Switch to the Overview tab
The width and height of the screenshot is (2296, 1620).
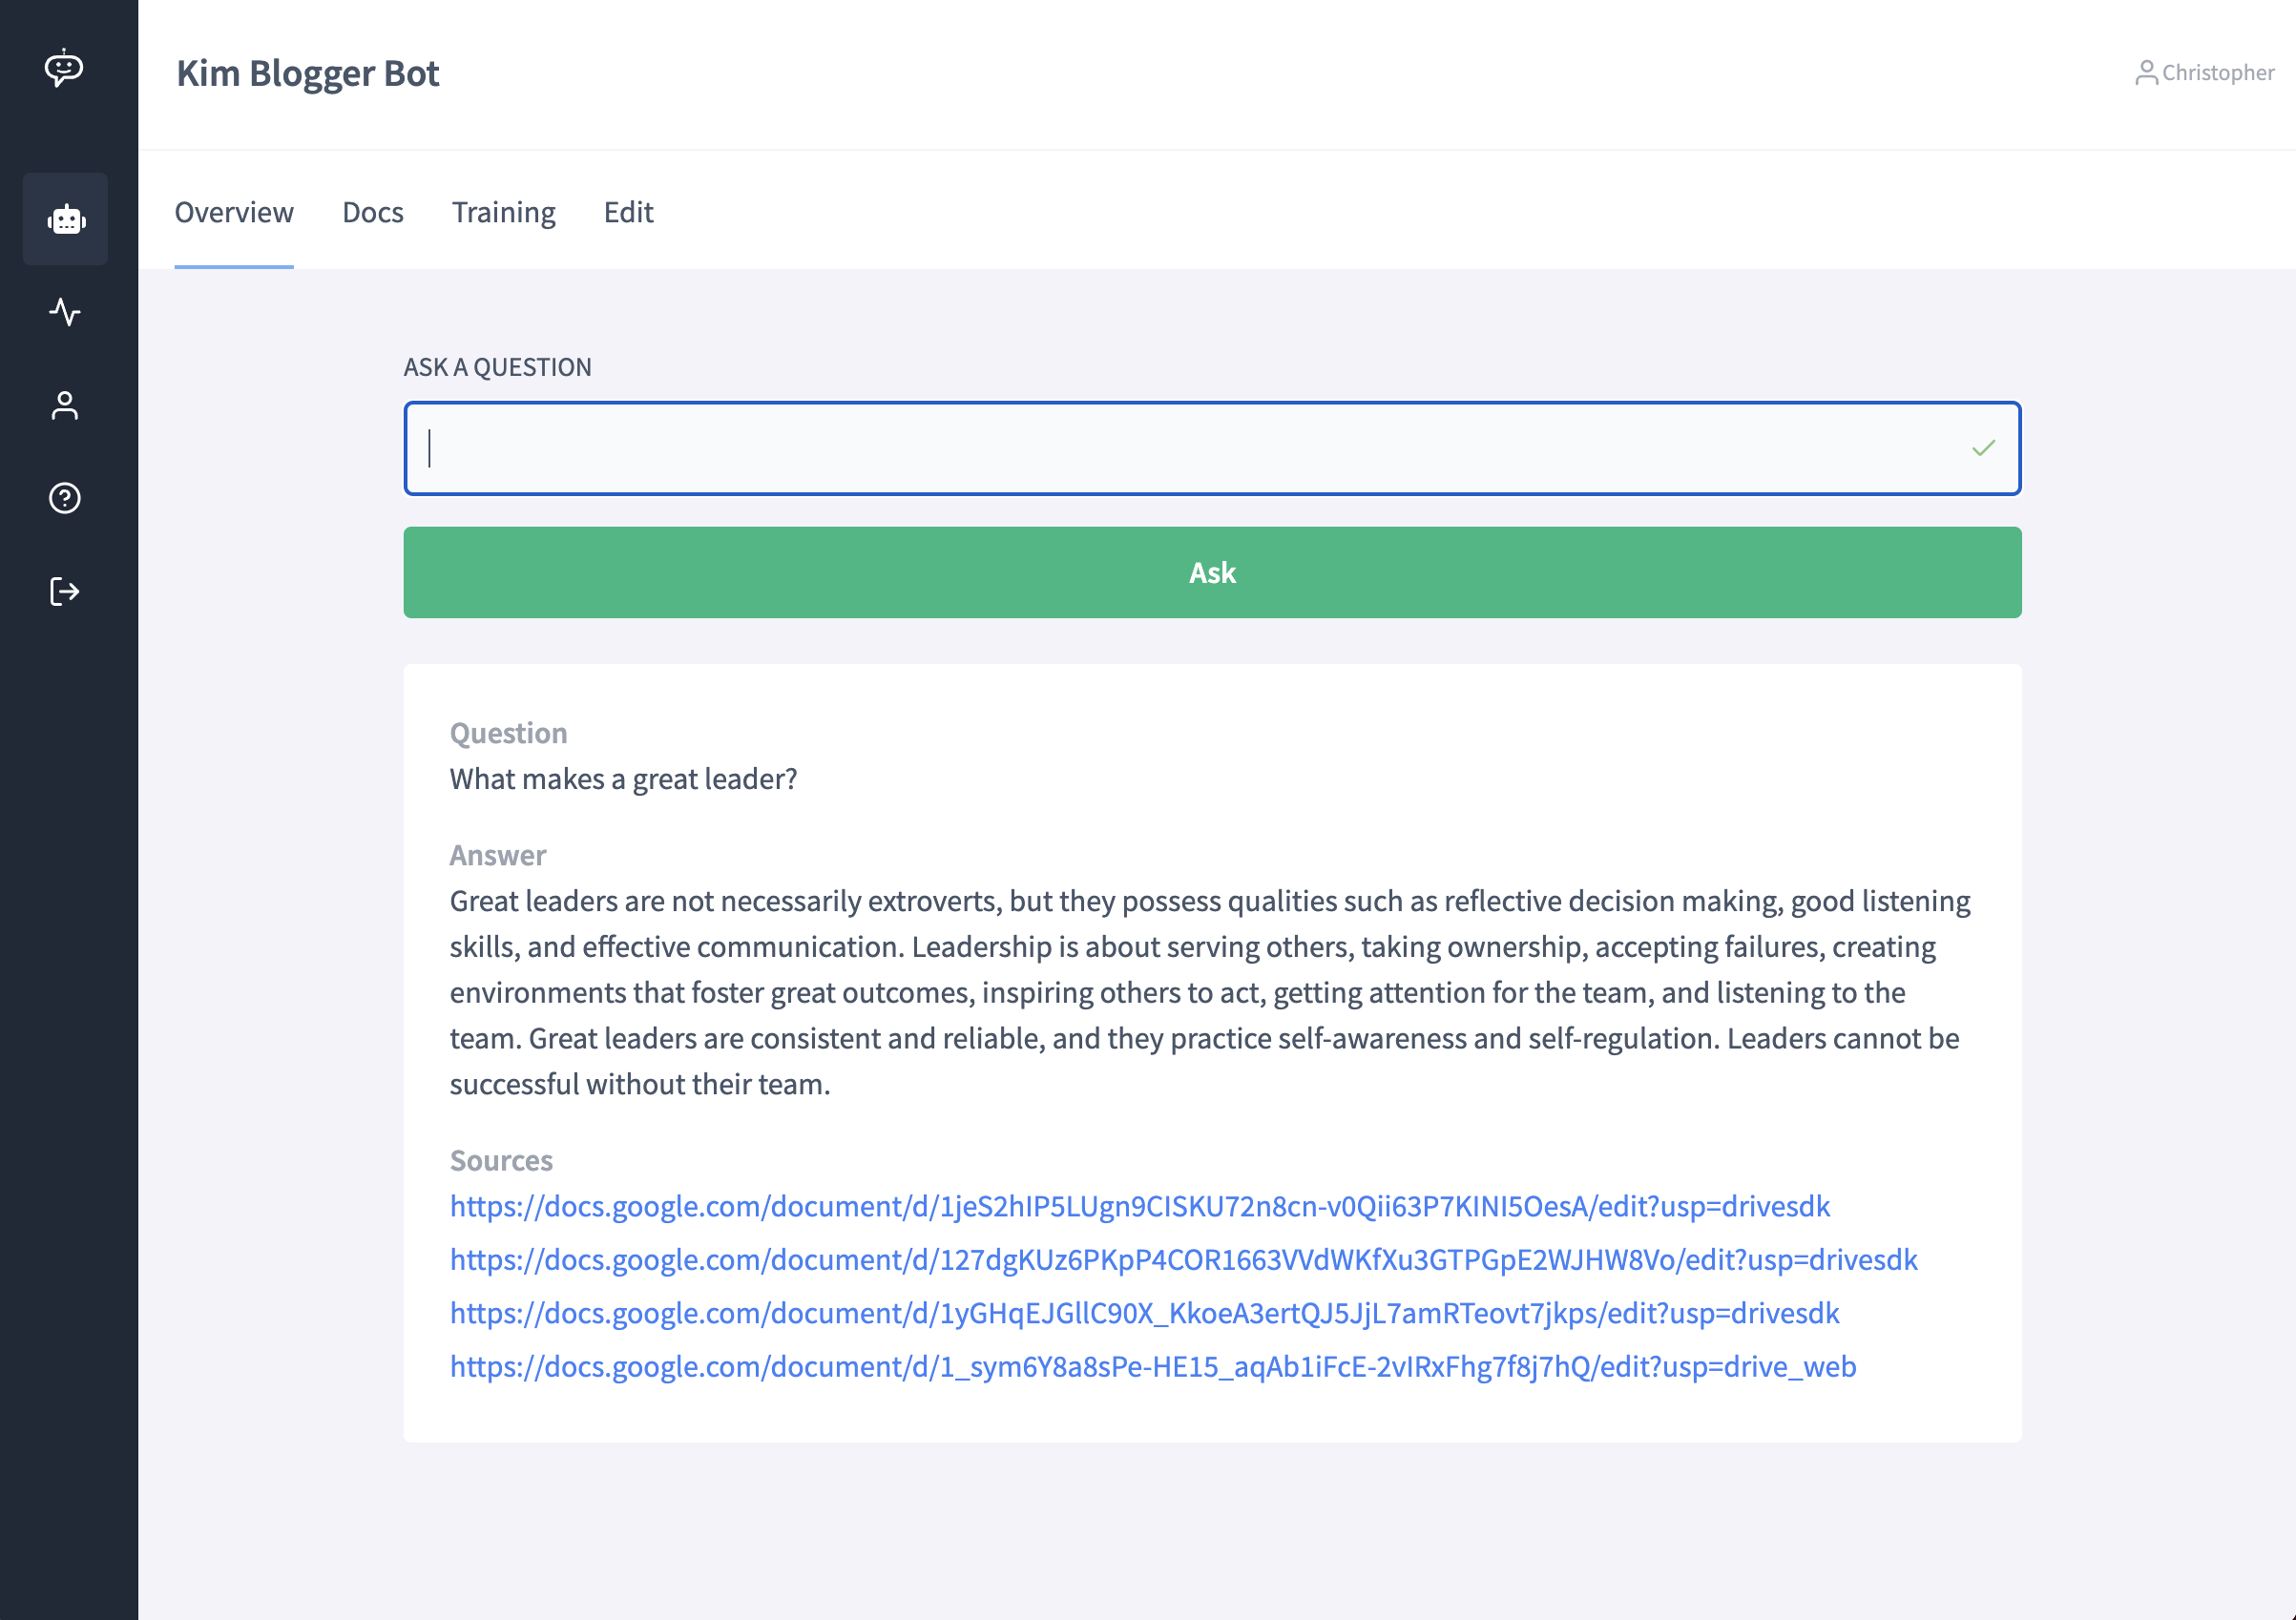[x=234, y=212]
